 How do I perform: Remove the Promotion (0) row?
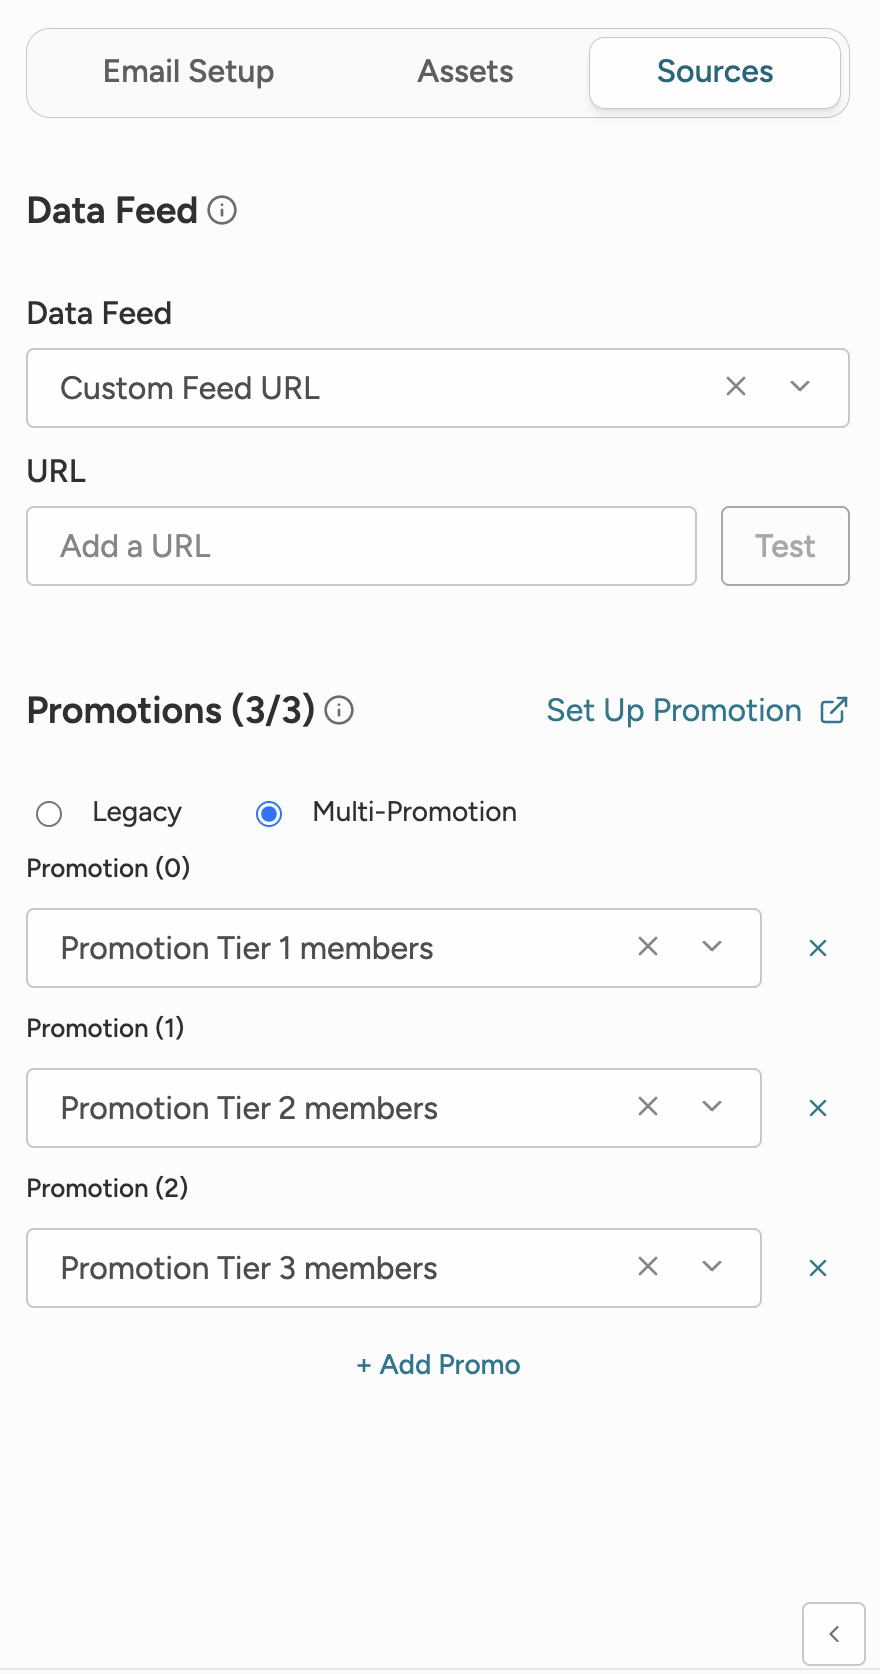tap(818, 948)
